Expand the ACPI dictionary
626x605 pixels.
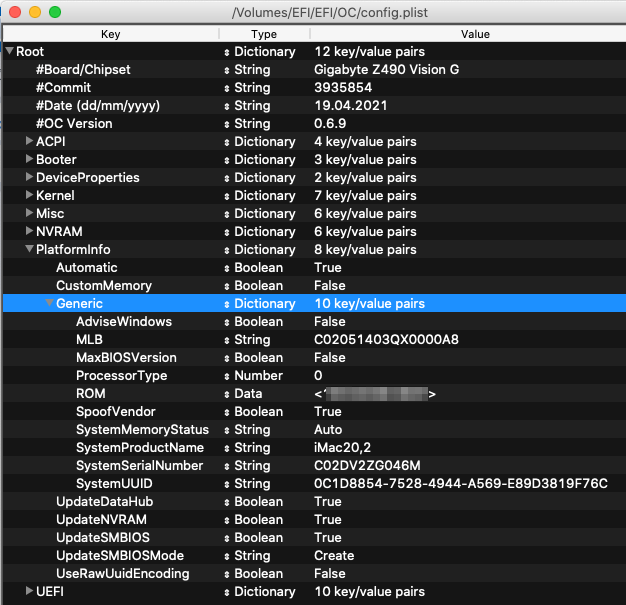(x=29, y=141)
